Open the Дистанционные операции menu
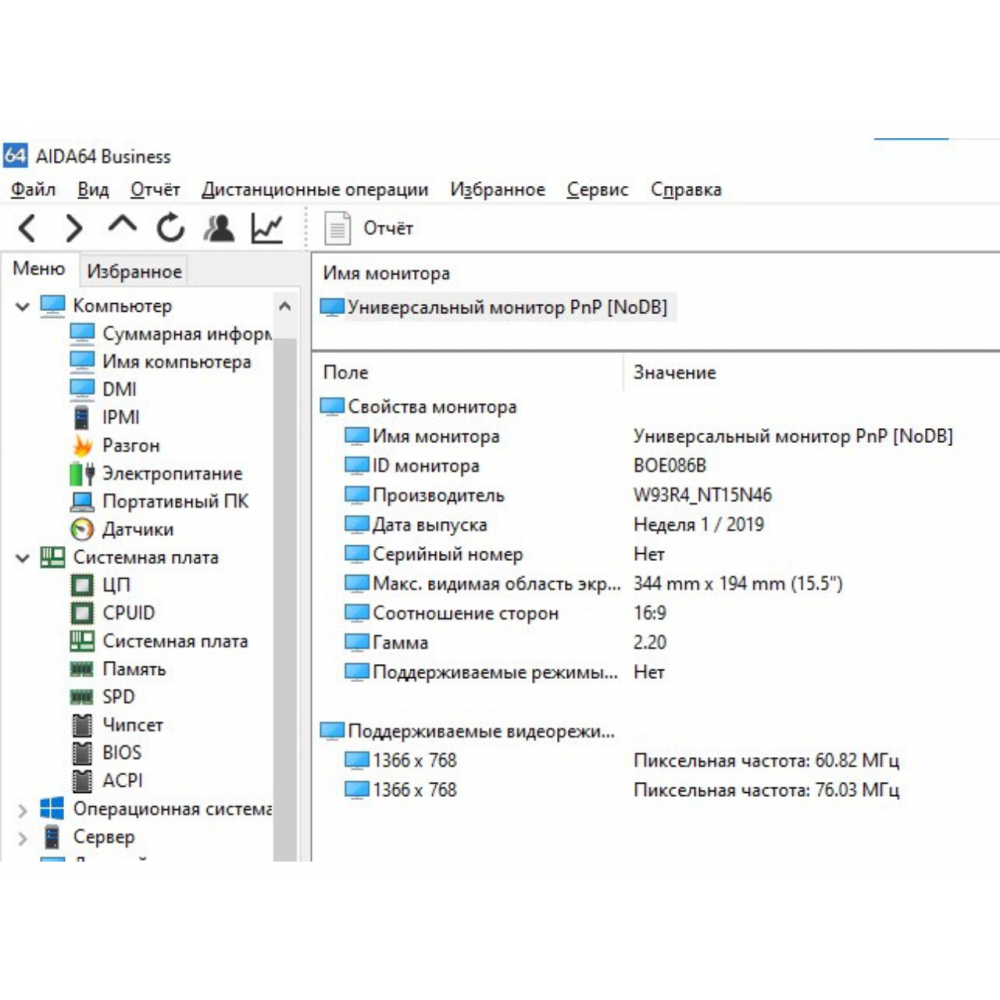The image size is (1000, 1000). (315, 189)
